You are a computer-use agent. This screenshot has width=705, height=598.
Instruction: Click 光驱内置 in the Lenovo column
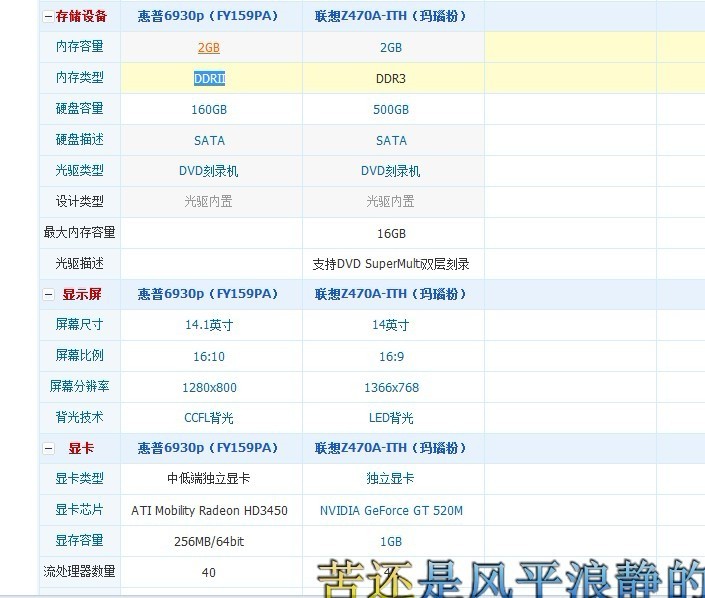[x=391, y=201]
